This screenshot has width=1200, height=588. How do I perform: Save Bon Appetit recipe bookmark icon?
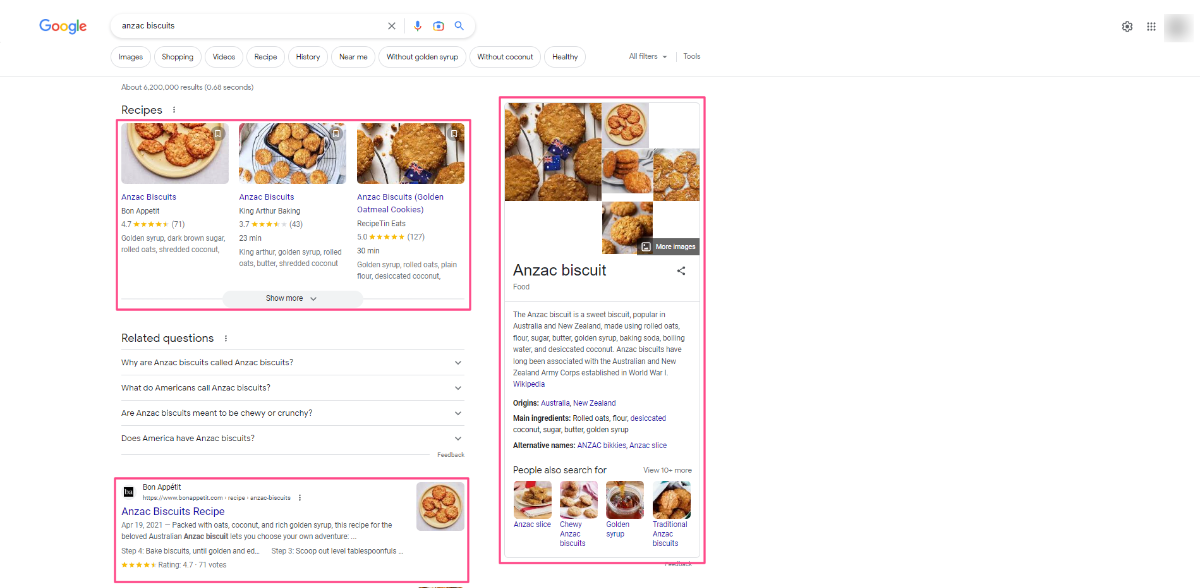tap(218, 133)
